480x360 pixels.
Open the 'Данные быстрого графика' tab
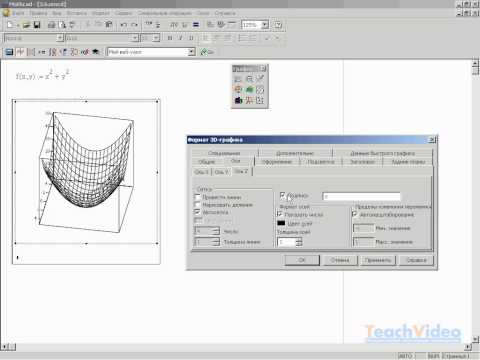[x=382, y=153]
